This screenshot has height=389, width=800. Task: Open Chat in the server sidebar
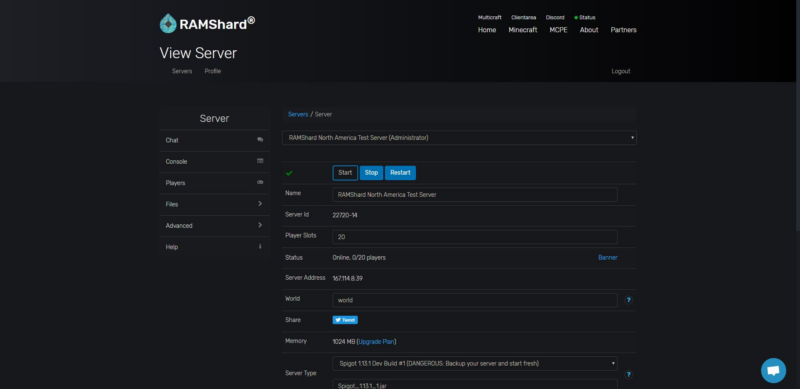[214, 140]
